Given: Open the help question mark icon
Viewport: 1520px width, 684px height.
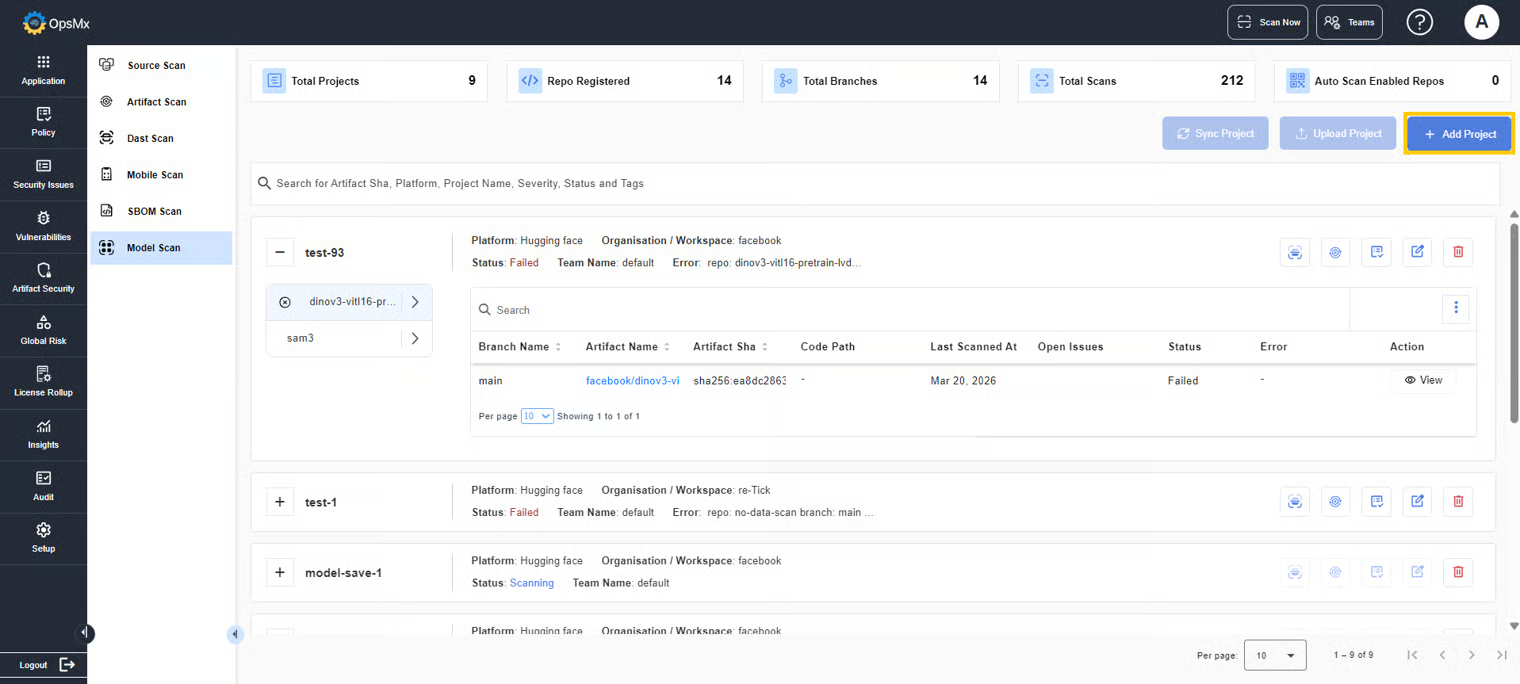Looking at the screenshot, I should click(1419, 22).
